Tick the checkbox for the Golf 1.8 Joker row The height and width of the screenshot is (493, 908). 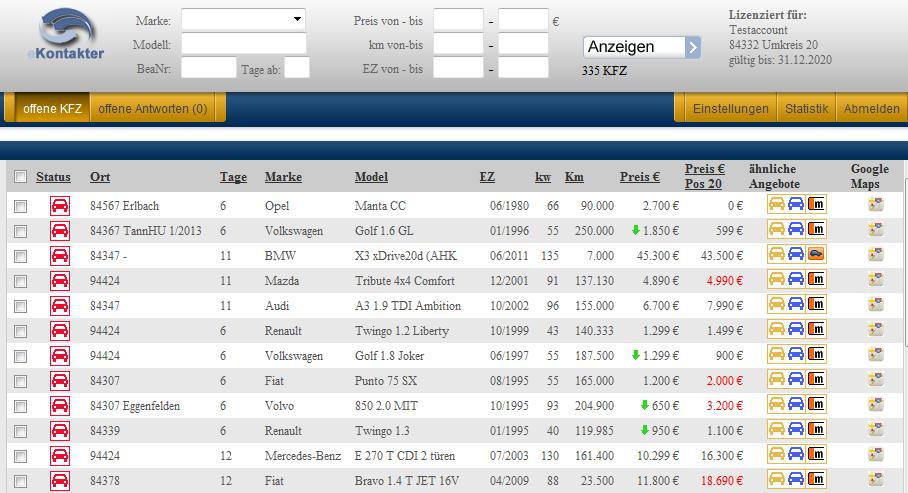click(x=20, y=356)
